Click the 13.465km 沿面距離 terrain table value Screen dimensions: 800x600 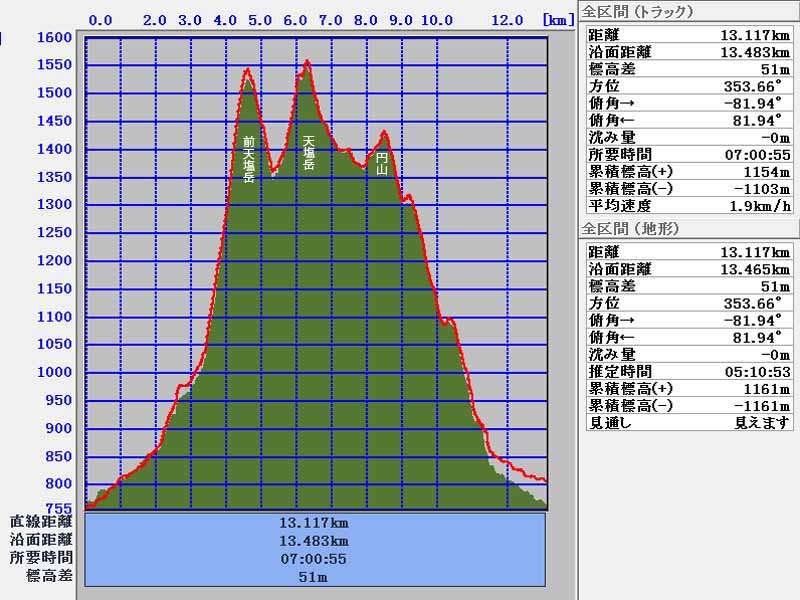click(755, 269)
